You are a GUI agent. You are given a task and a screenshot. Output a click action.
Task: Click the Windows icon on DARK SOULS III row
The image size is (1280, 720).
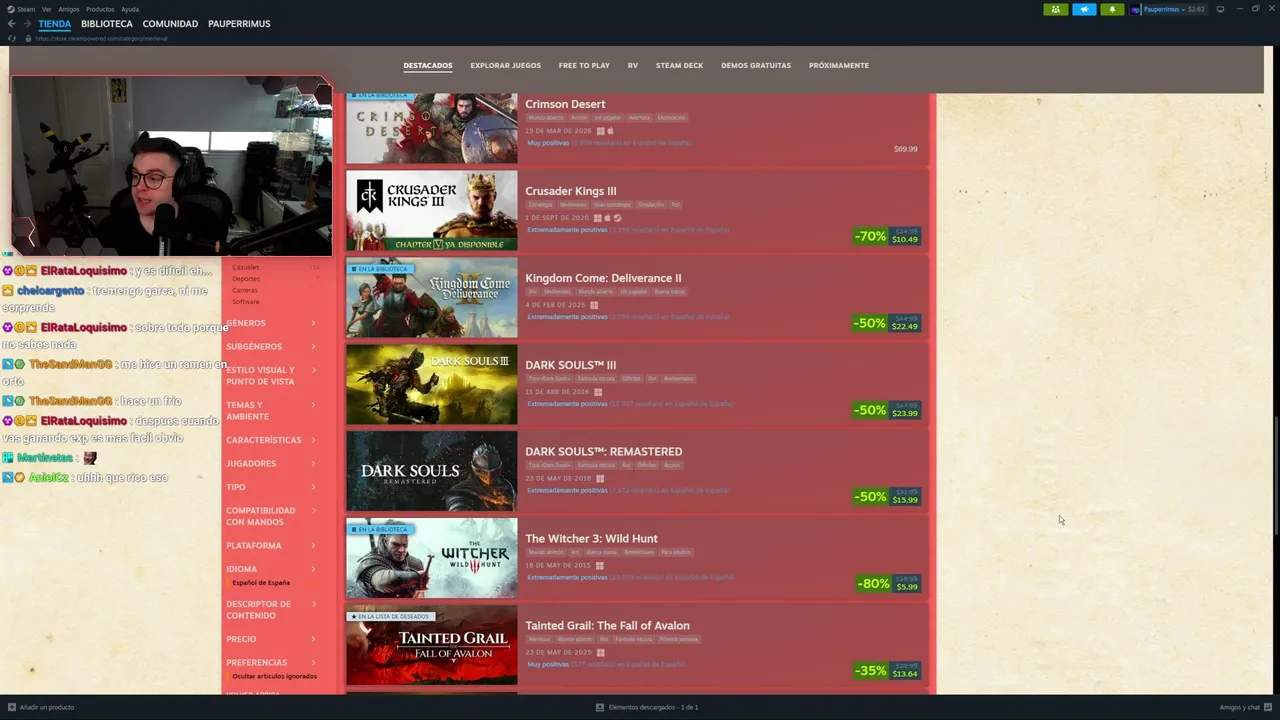599,392
